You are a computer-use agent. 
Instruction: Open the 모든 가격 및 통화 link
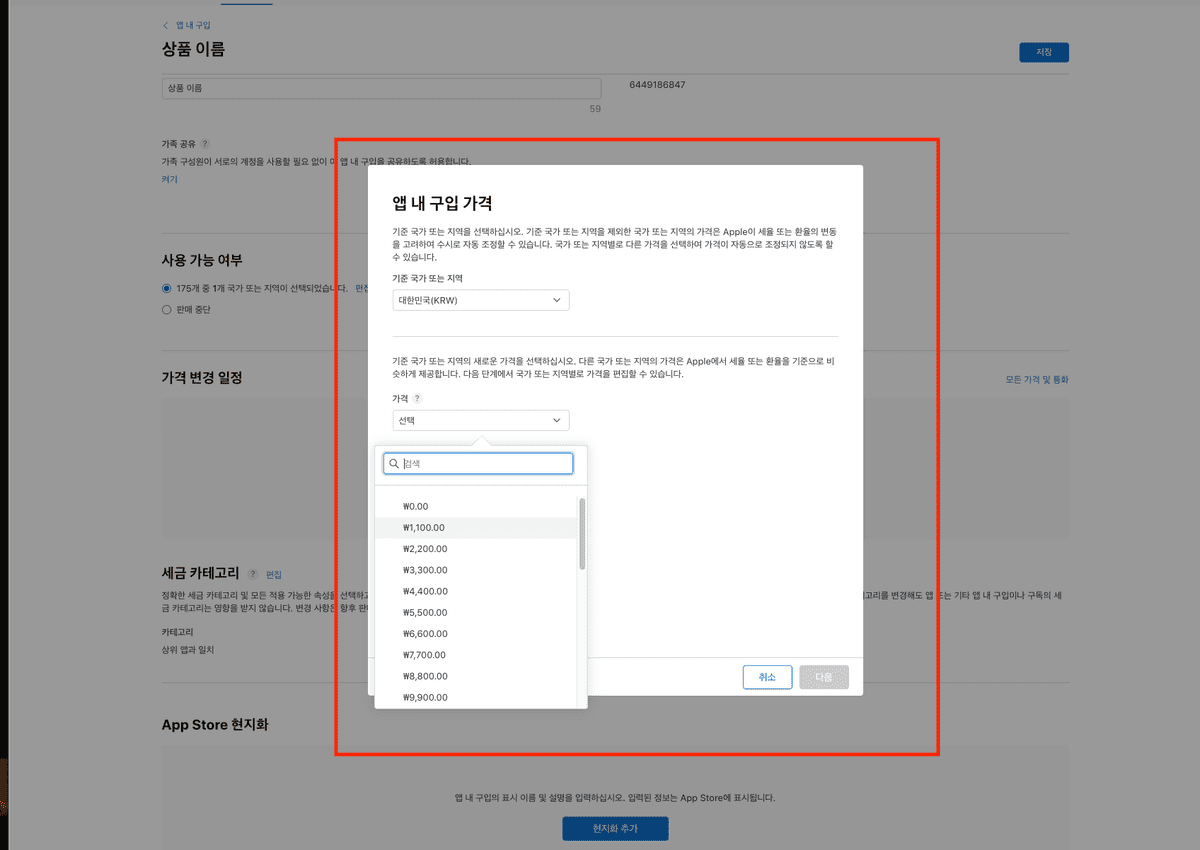[x=1037, y=380]
